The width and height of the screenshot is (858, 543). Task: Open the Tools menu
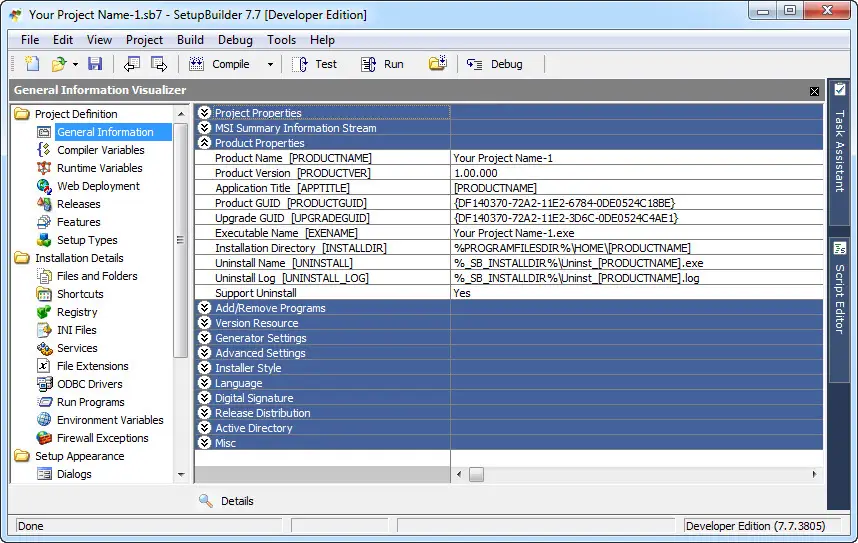(x=281, y=40)
